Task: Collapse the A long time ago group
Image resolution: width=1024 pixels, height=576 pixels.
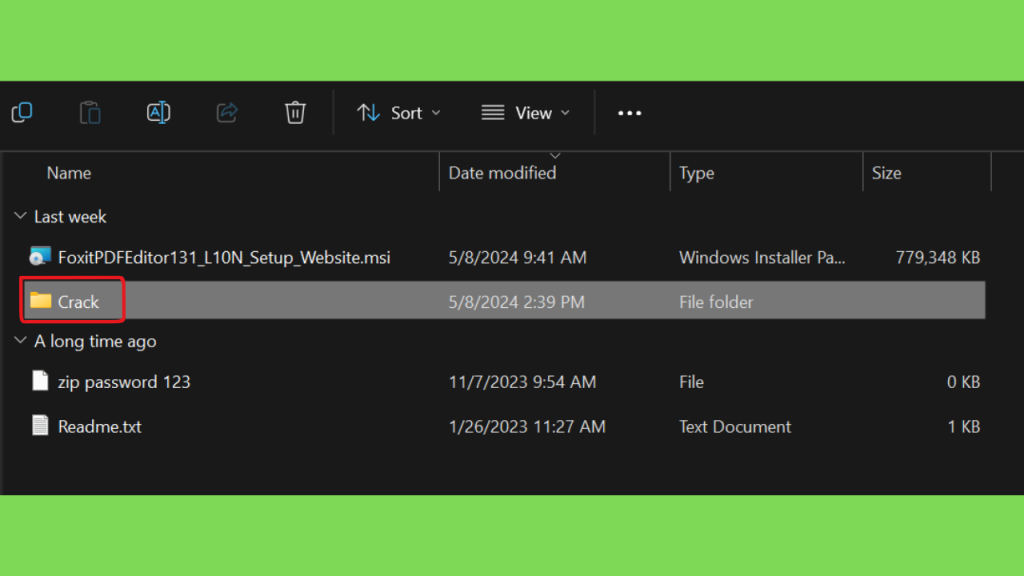Action: [x=20, y=340]
